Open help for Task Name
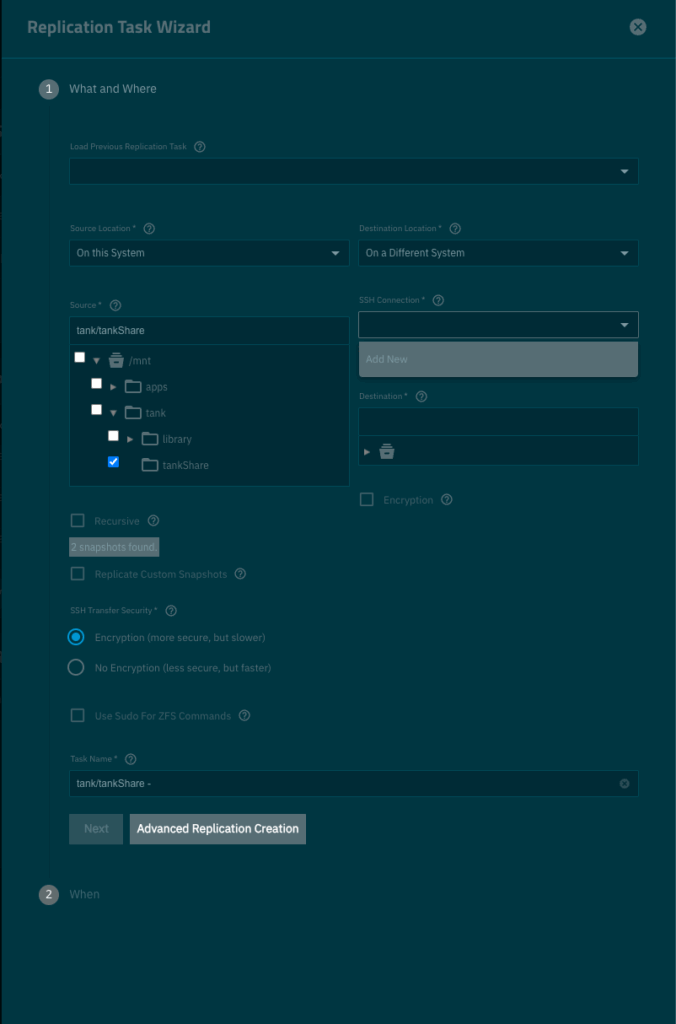676x1024 pixels. tap(131, 759)
